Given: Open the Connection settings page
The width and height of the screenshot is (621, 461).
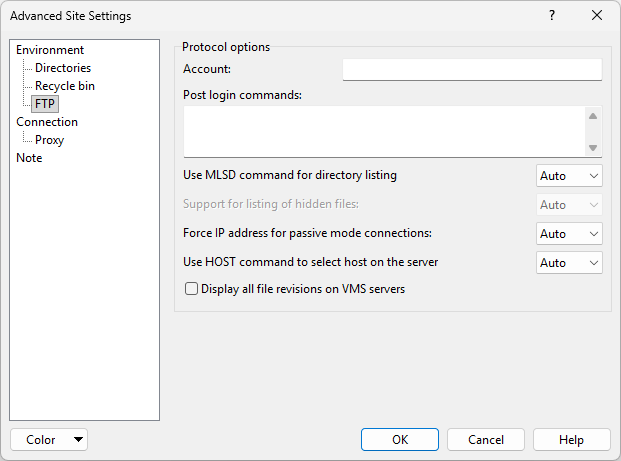Looking at the screenshot, I should 47,122.
